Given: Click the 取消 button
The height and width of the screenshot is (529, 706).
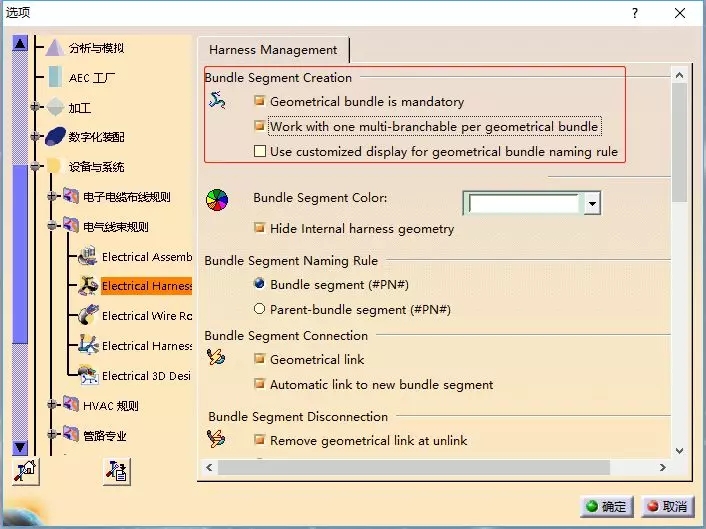Looking at the screenshot, I should pyautogui.click(x=666, y=507).
